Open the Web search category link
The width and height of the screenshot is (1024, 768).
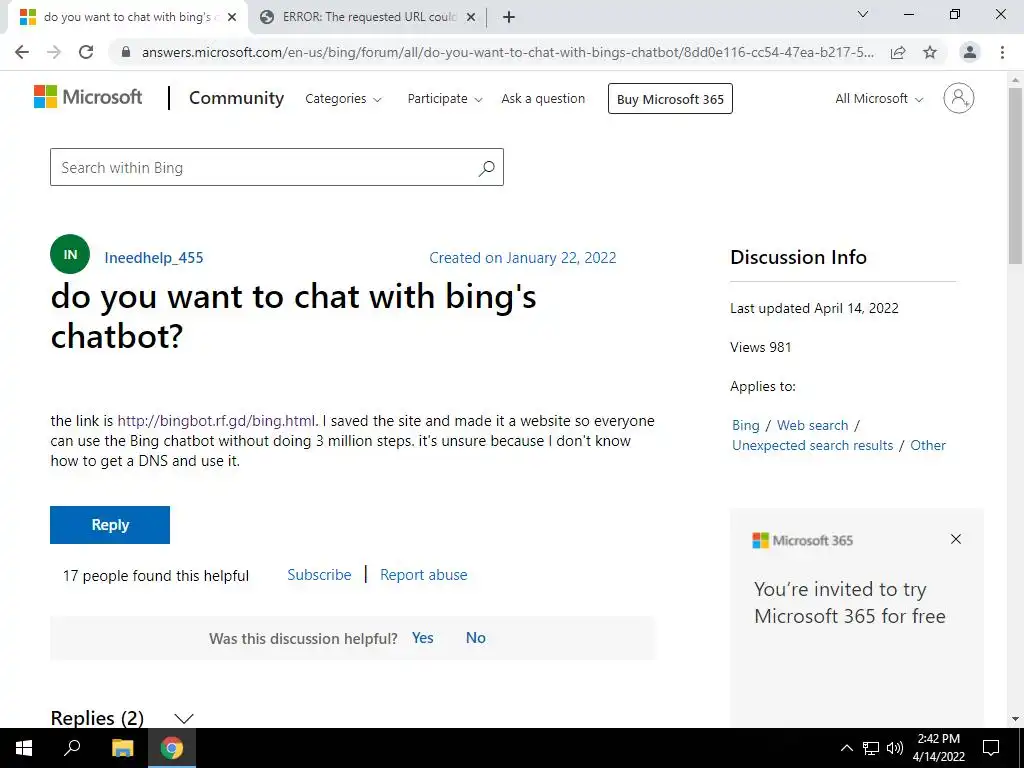812,425
